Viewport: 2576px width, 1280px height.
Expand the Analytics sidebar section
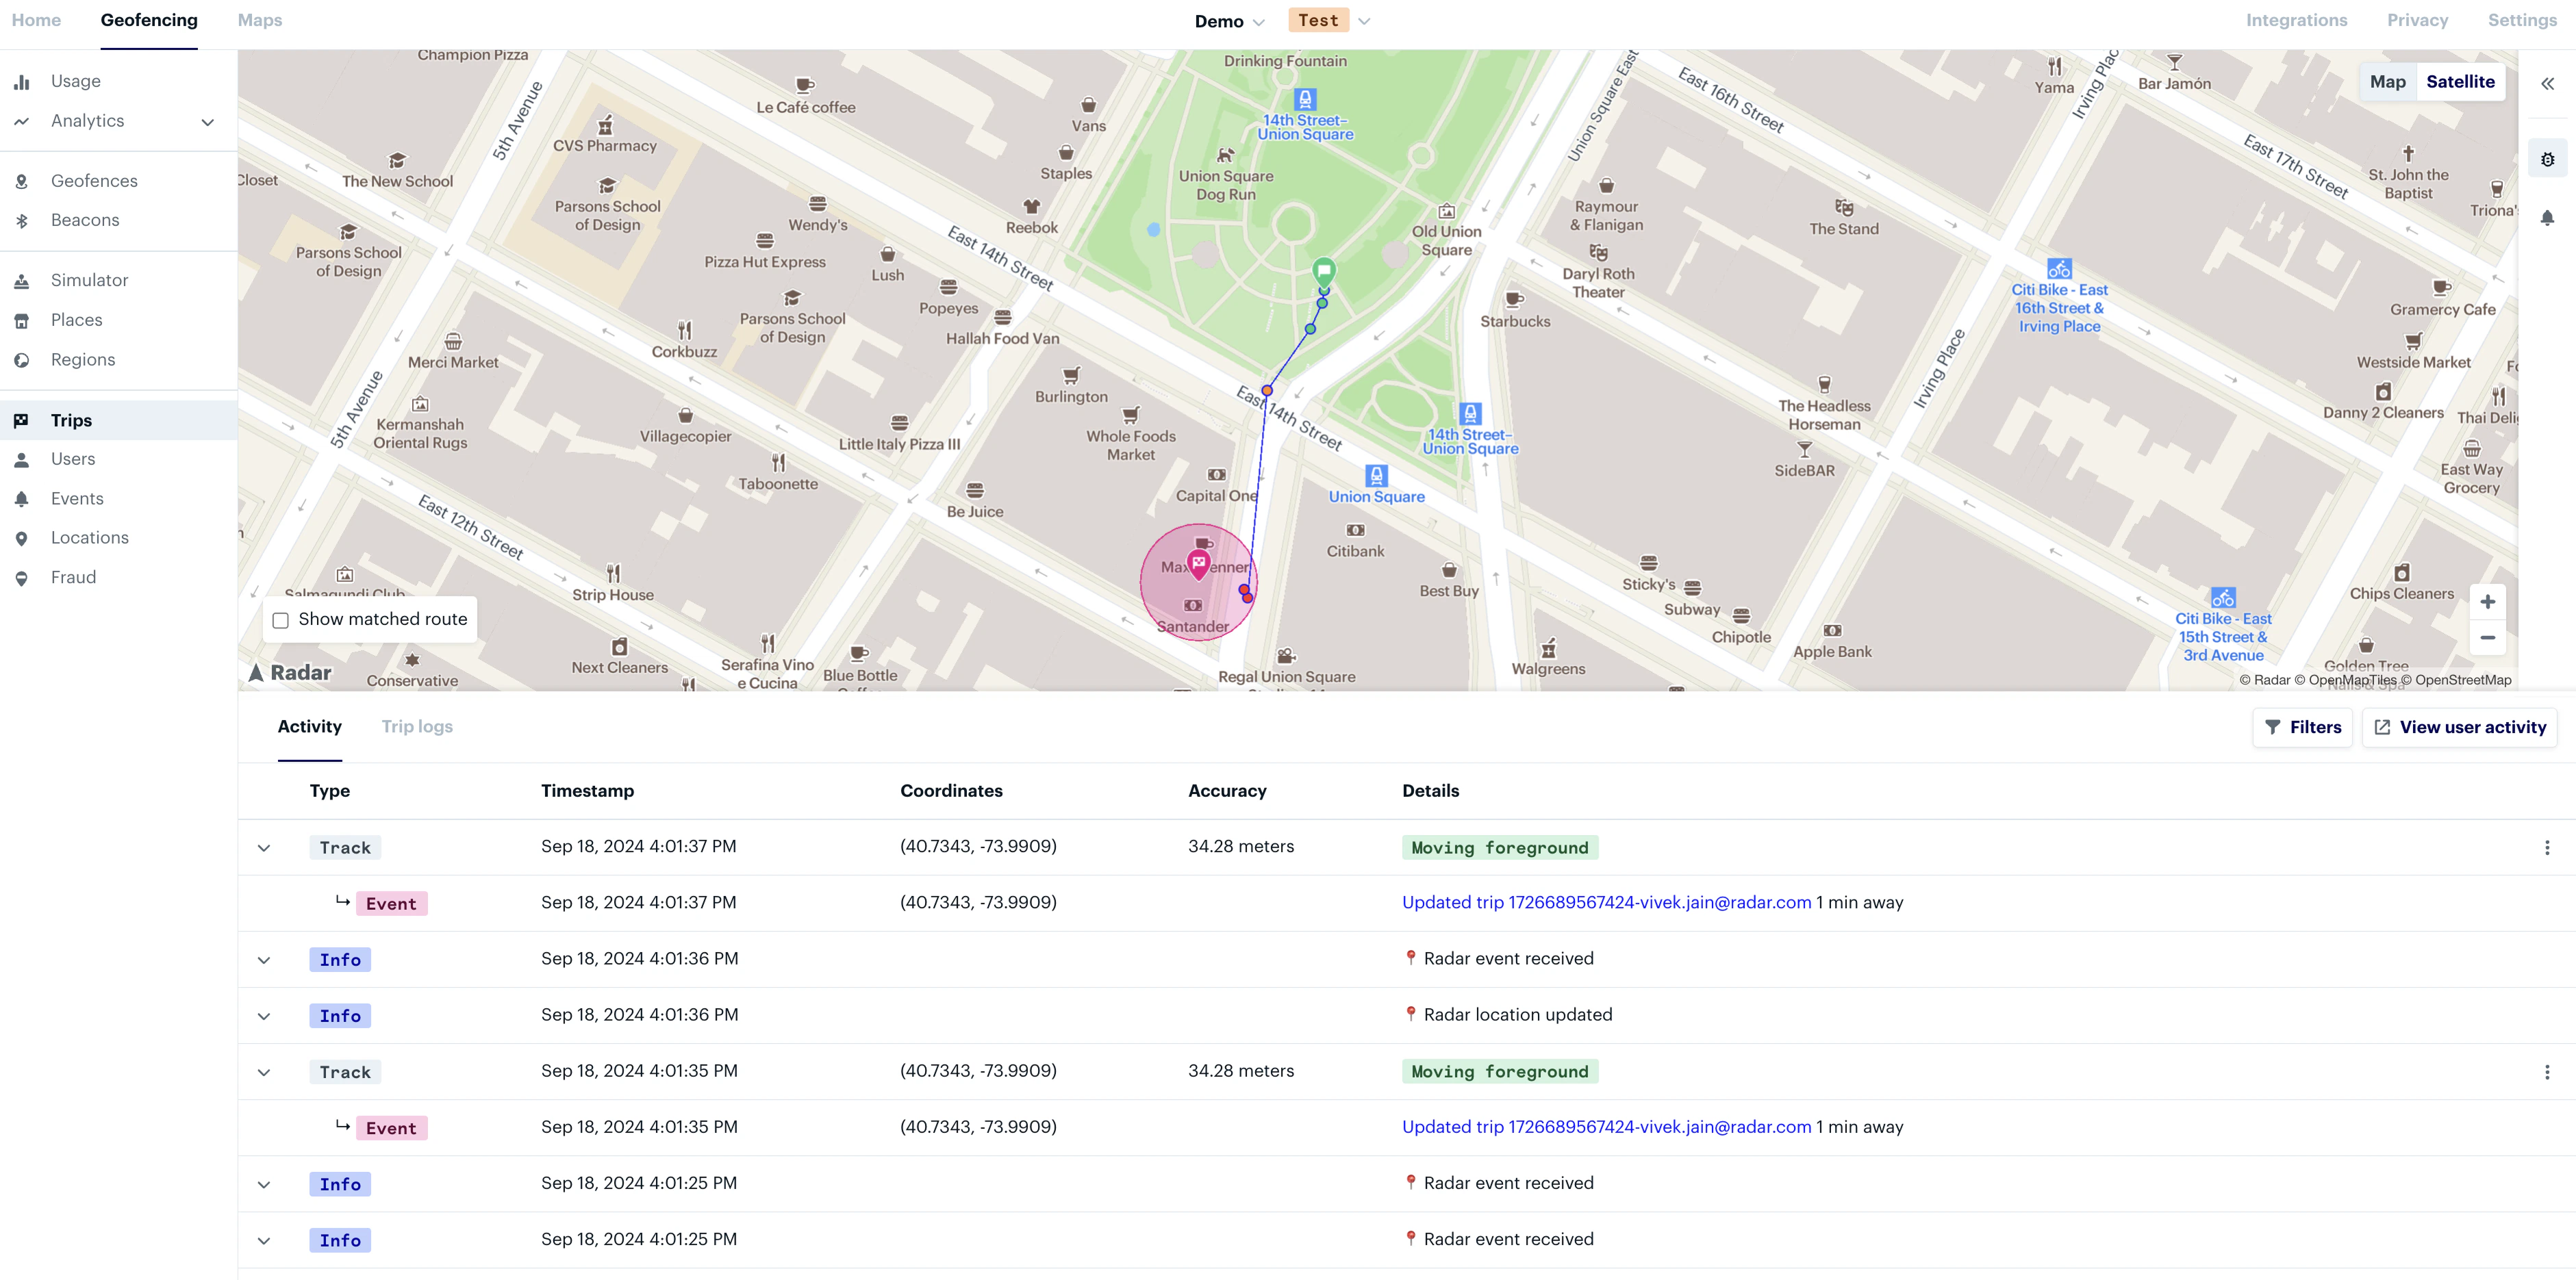click(x=207, y=121)
